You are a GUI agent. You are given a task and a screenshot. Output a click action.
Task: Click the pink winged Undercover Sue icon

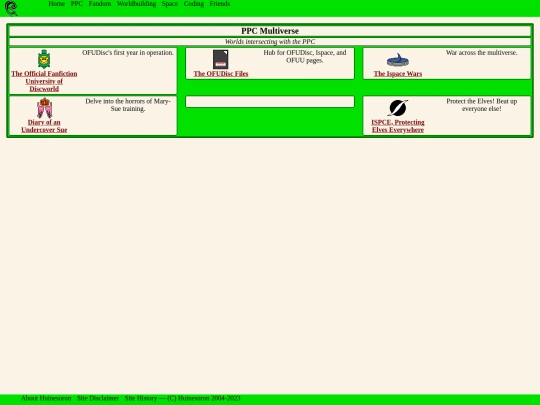click(44, 108)
